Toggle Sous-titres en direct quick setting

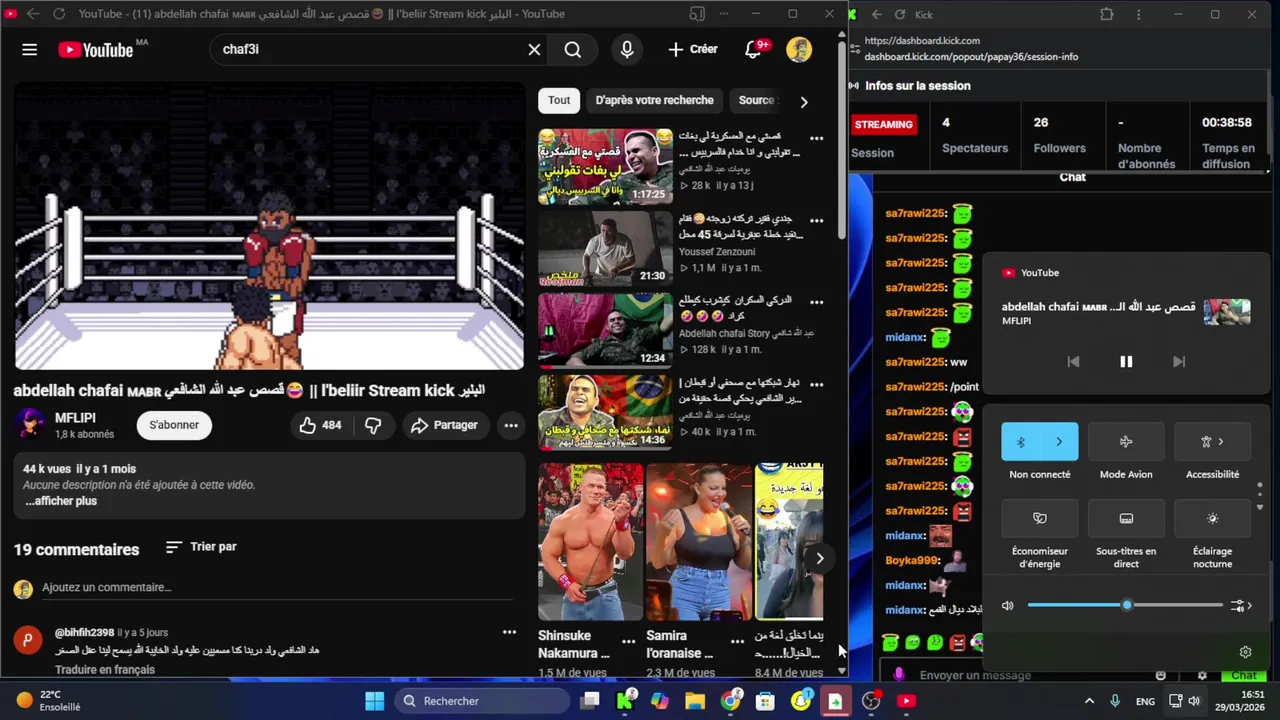click(x=1126, y=518)
